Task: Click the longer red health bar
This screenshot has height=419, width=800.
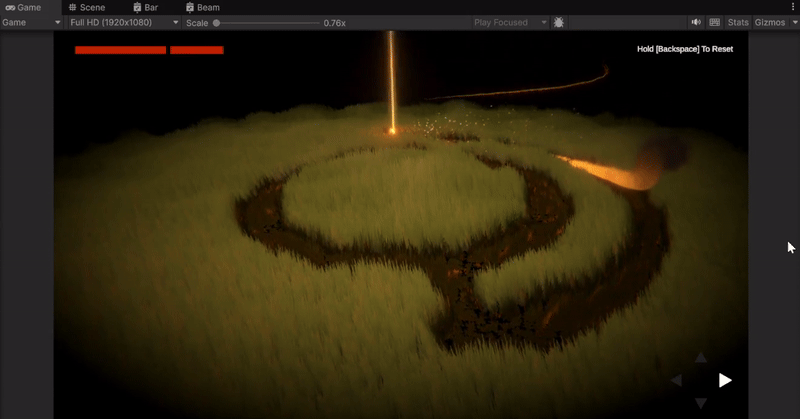Action: 120,50
